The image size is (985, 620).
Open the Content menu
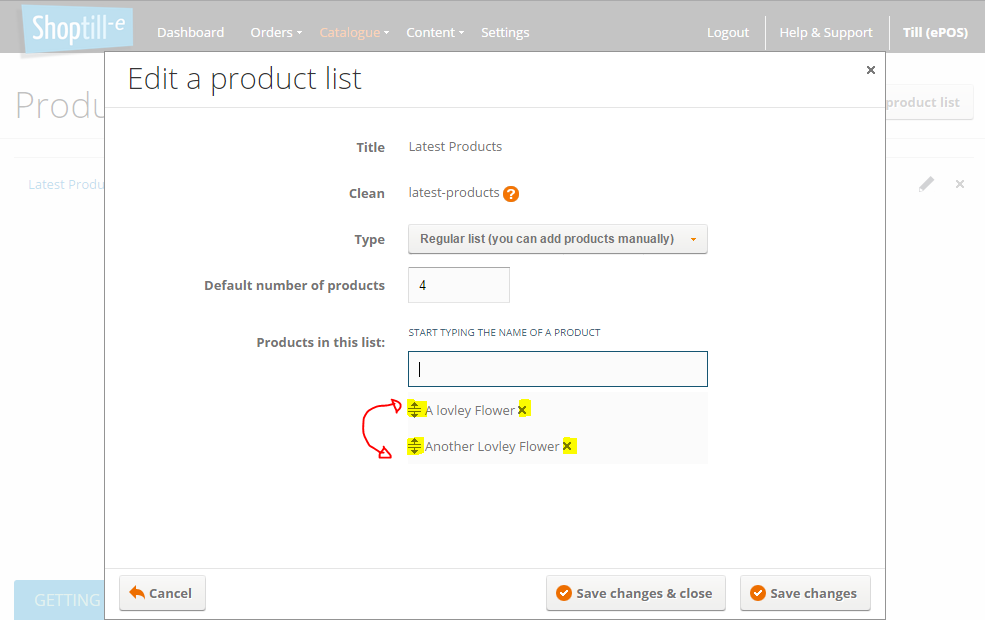click(435, 33)
